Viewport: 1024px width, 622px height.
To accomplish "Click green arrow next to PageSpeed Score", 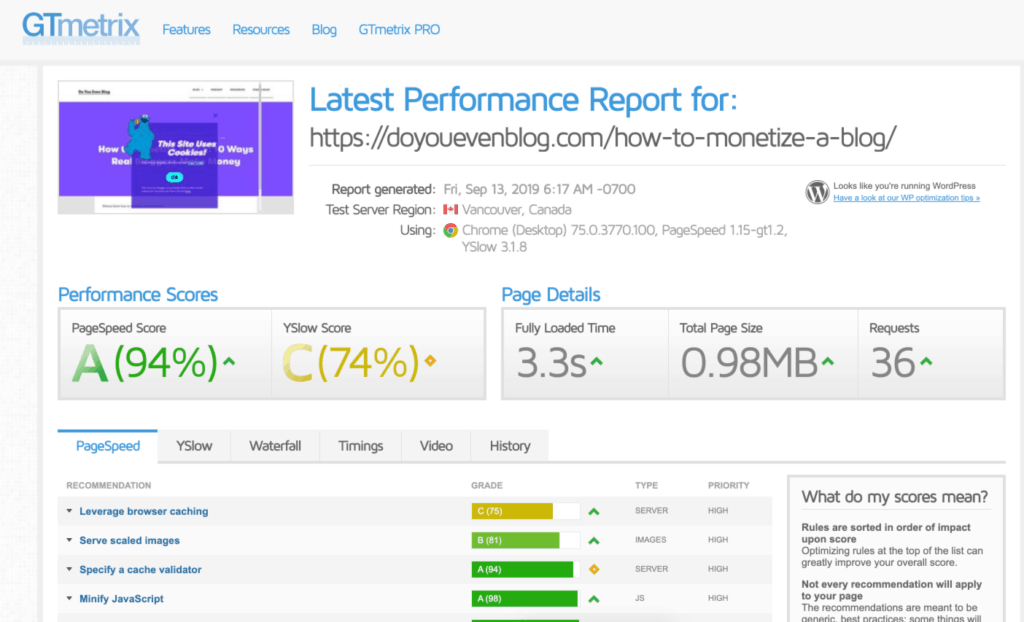I will click(x=229, y=361).
